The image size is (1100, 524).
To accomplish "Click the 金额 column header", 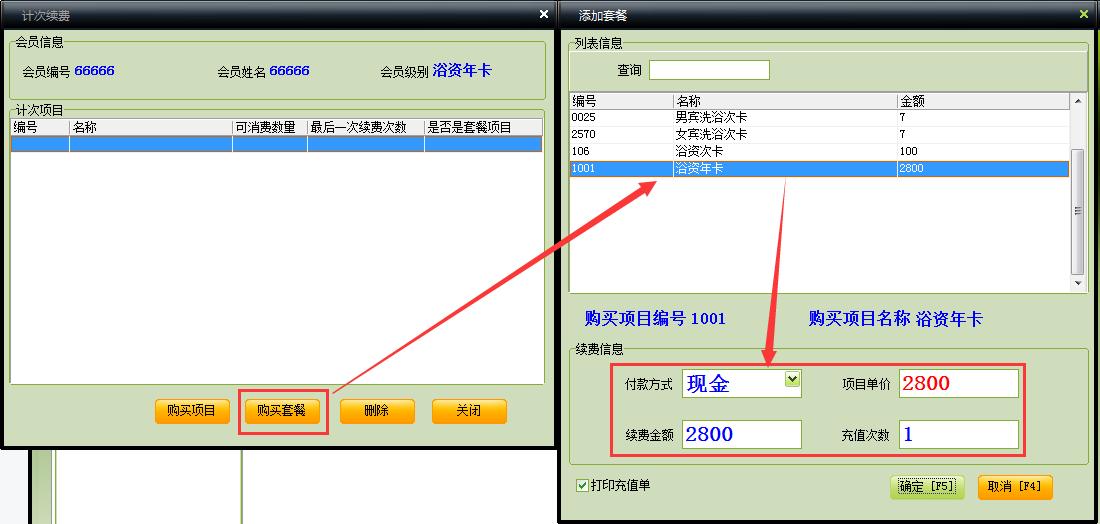I will click(983, 102).
